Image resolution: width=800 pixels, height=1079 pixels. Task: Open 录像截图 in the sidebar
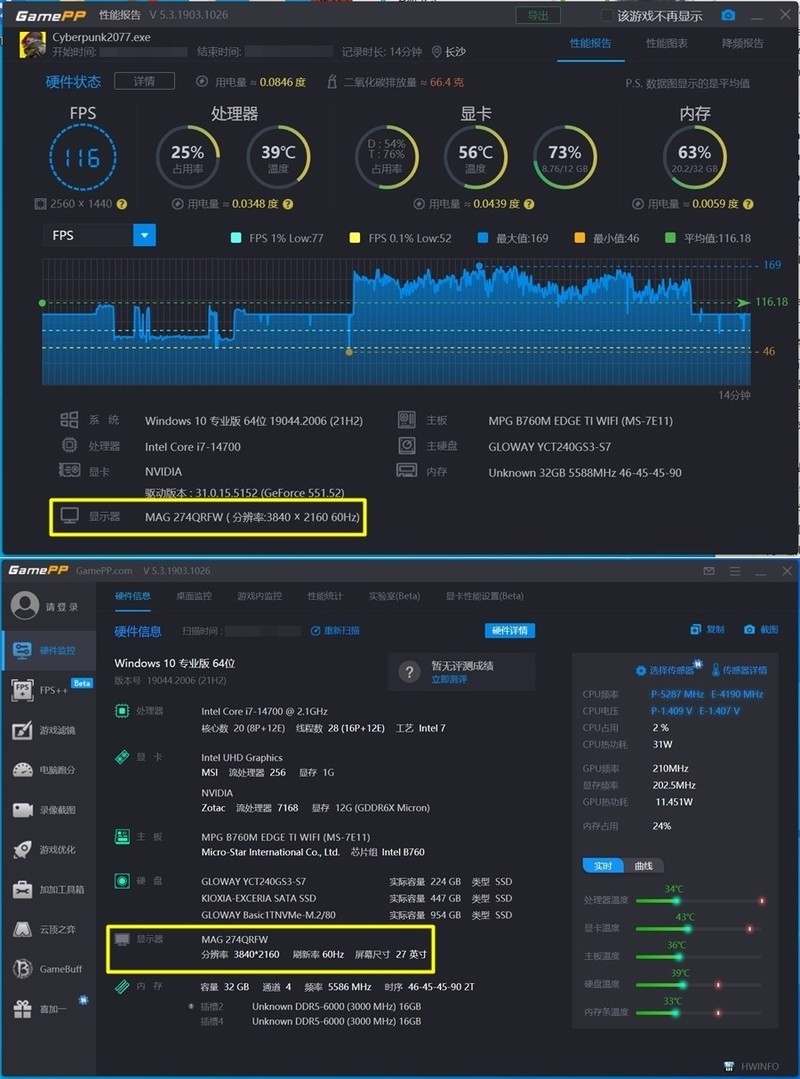[48, 810]
